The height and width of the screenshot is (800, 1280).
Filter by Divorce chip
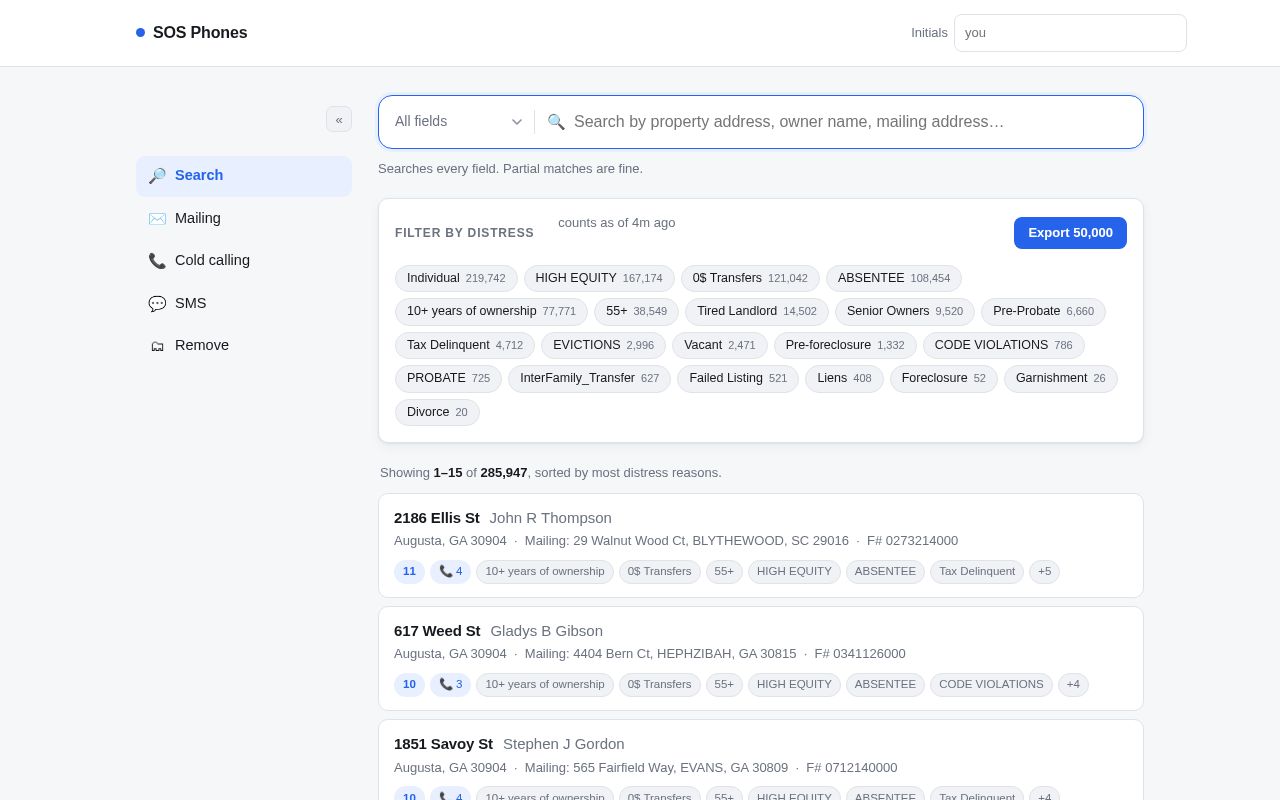tap(437, 412)
